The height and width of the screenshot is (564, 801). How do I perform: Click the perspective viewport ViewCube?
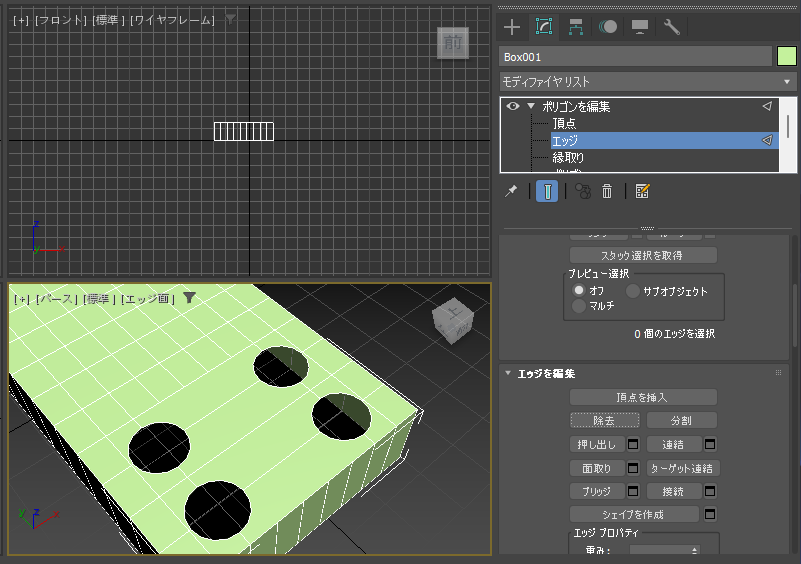click(x=453, y=322)
